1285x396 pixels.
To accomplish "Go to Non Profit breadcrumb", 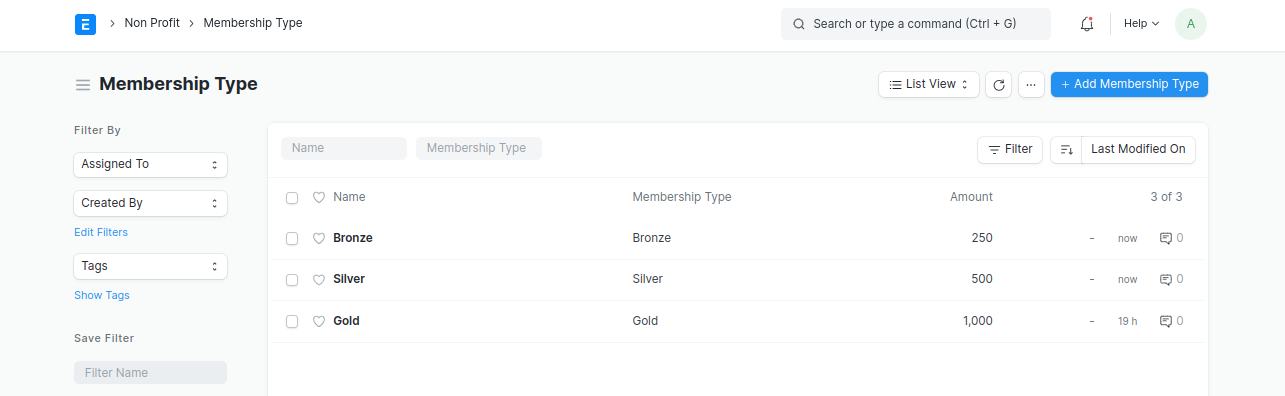I will (x=152, y=23).
